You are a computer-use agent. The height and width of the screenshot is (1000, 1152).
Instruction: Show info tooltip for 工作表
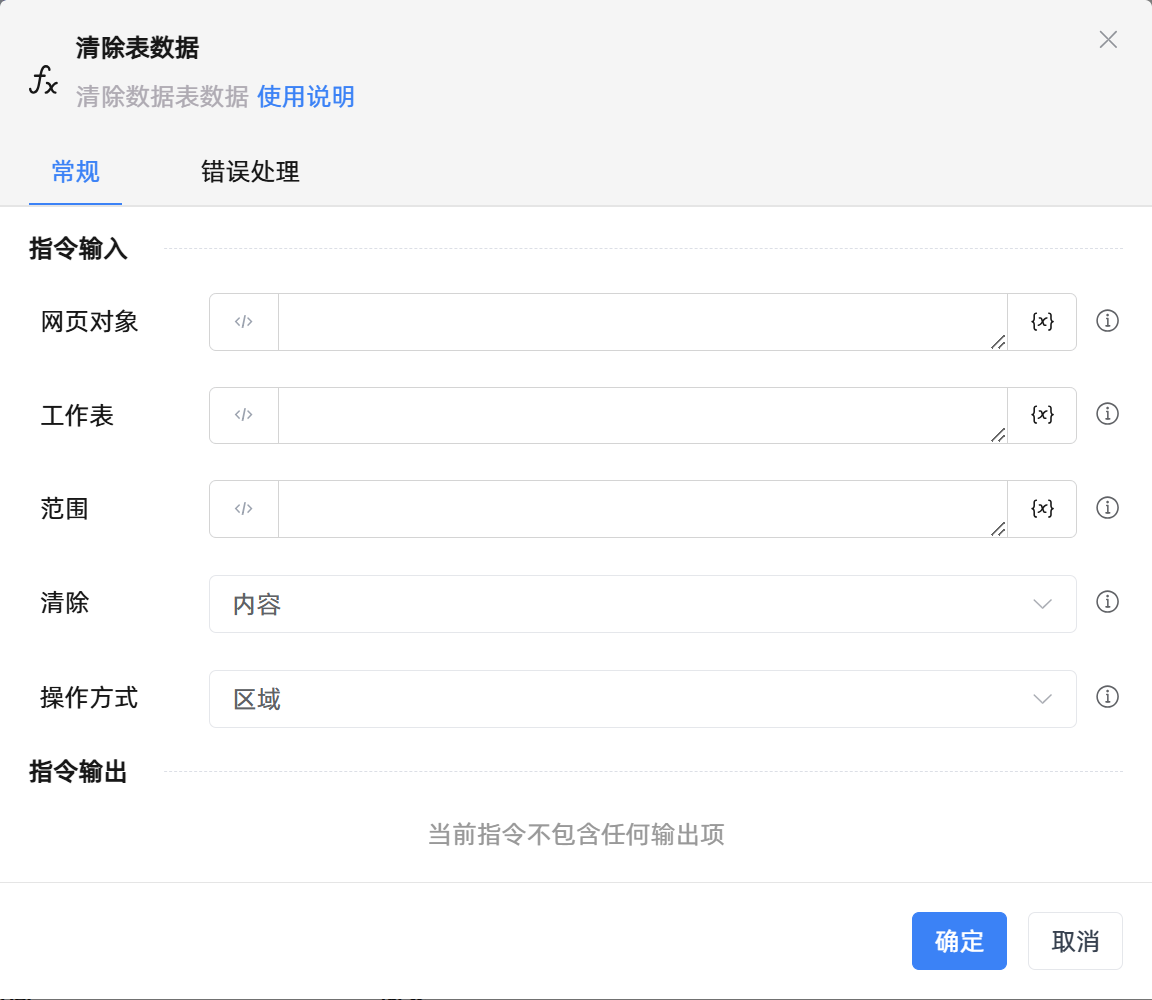point(1107,414)
